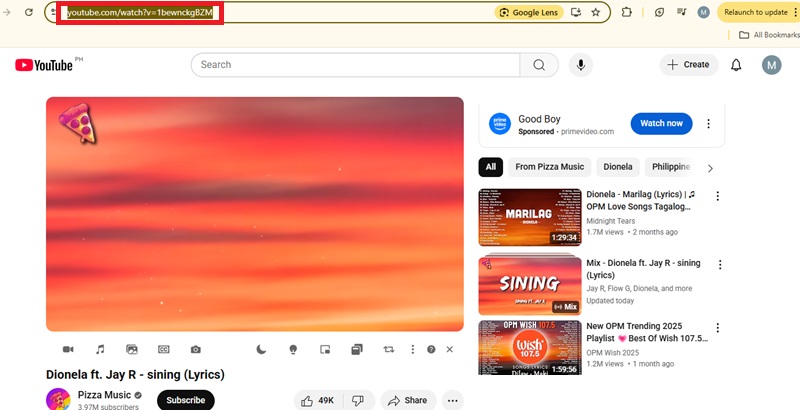This screenshot has width=800, height=410.
Task: Open options menu for Good Boy ad
Action: 708,123
